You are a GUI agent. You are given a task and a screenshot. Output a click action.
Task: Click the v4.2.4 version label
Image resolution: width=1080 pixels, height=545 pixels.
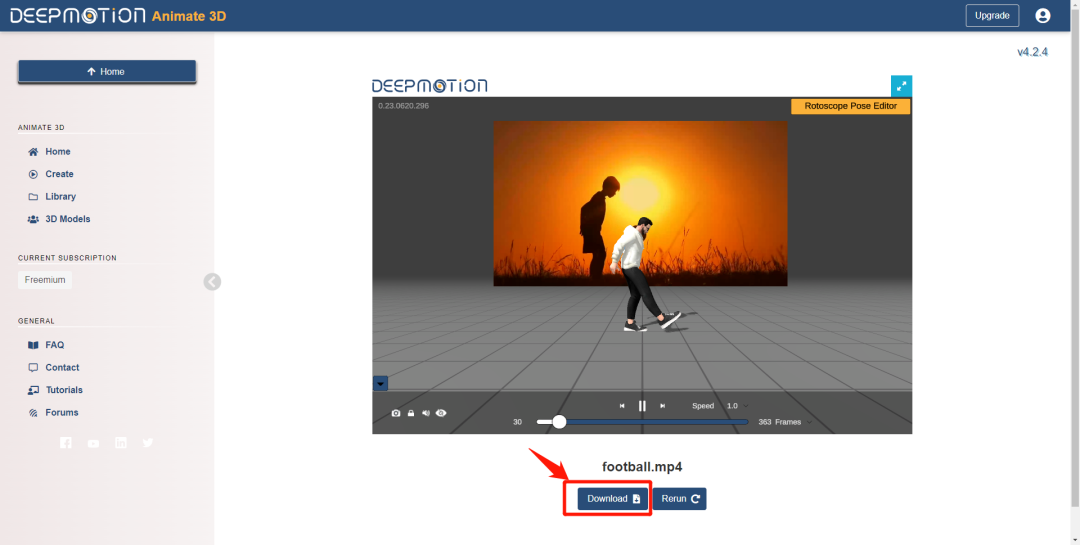click(x=1032, y=52)
